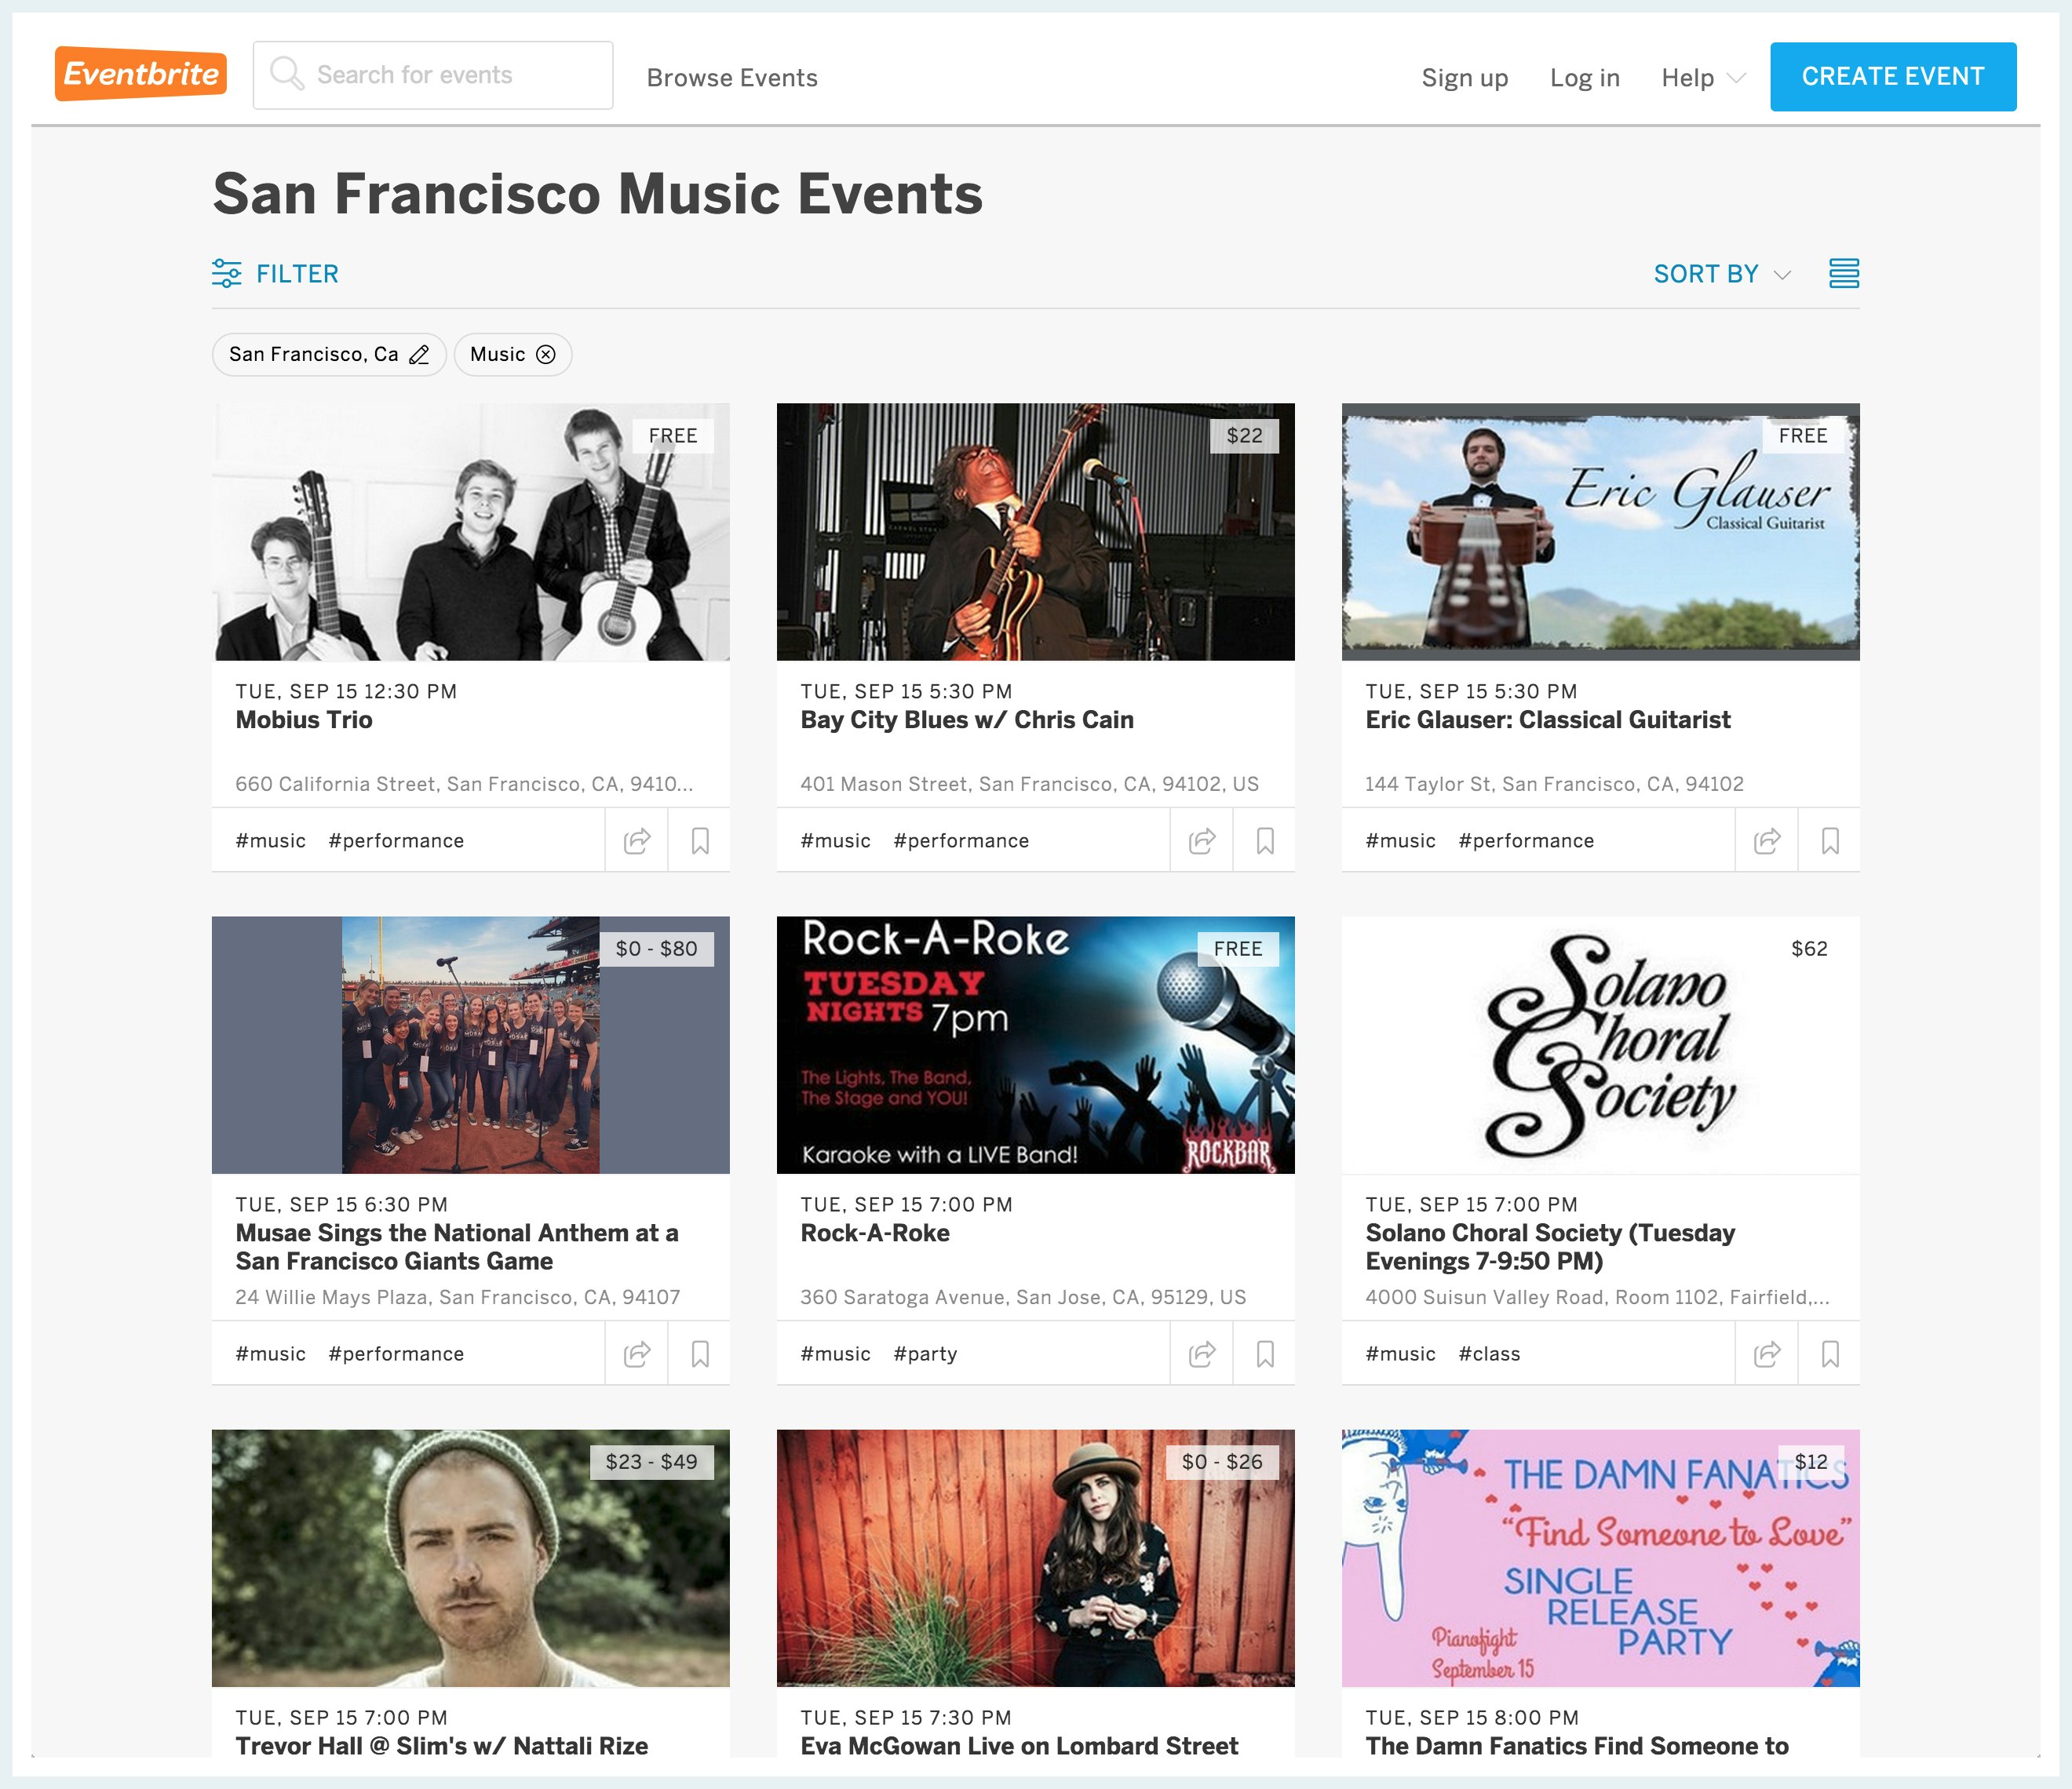Remove the Music filter tag
Viewport: 2072px width, 1789px height.
tap(546, 355)
